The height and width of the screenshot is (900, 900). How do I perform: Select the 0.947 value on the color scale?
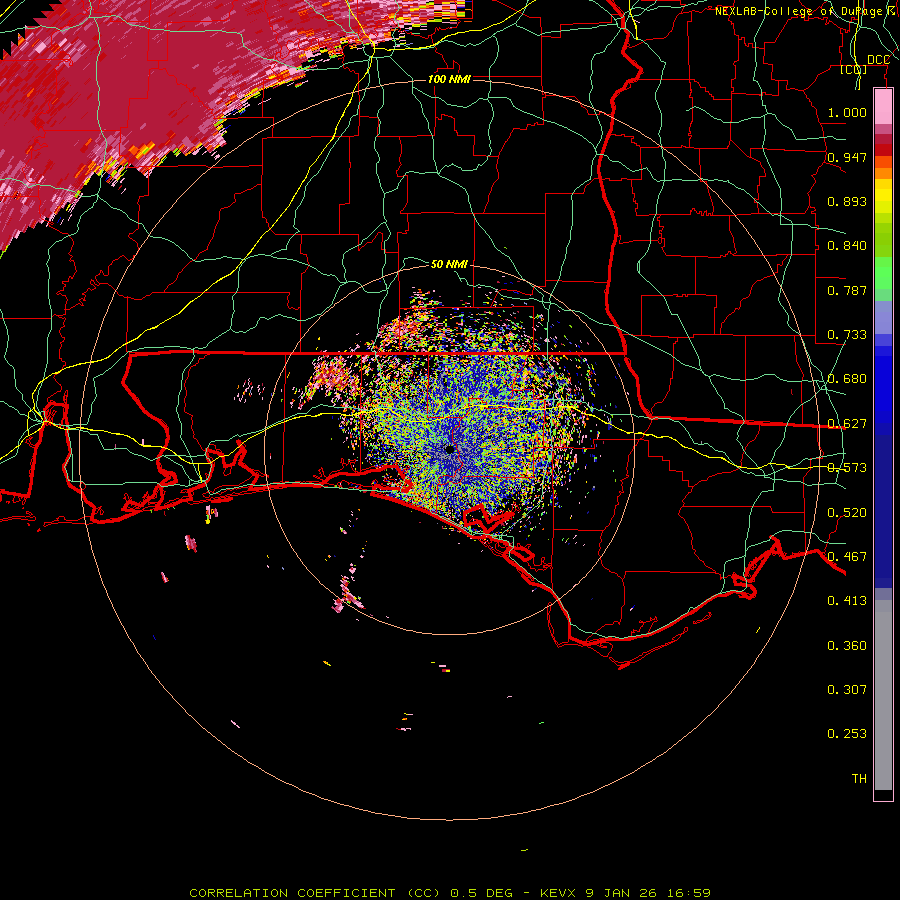(847, 157)
